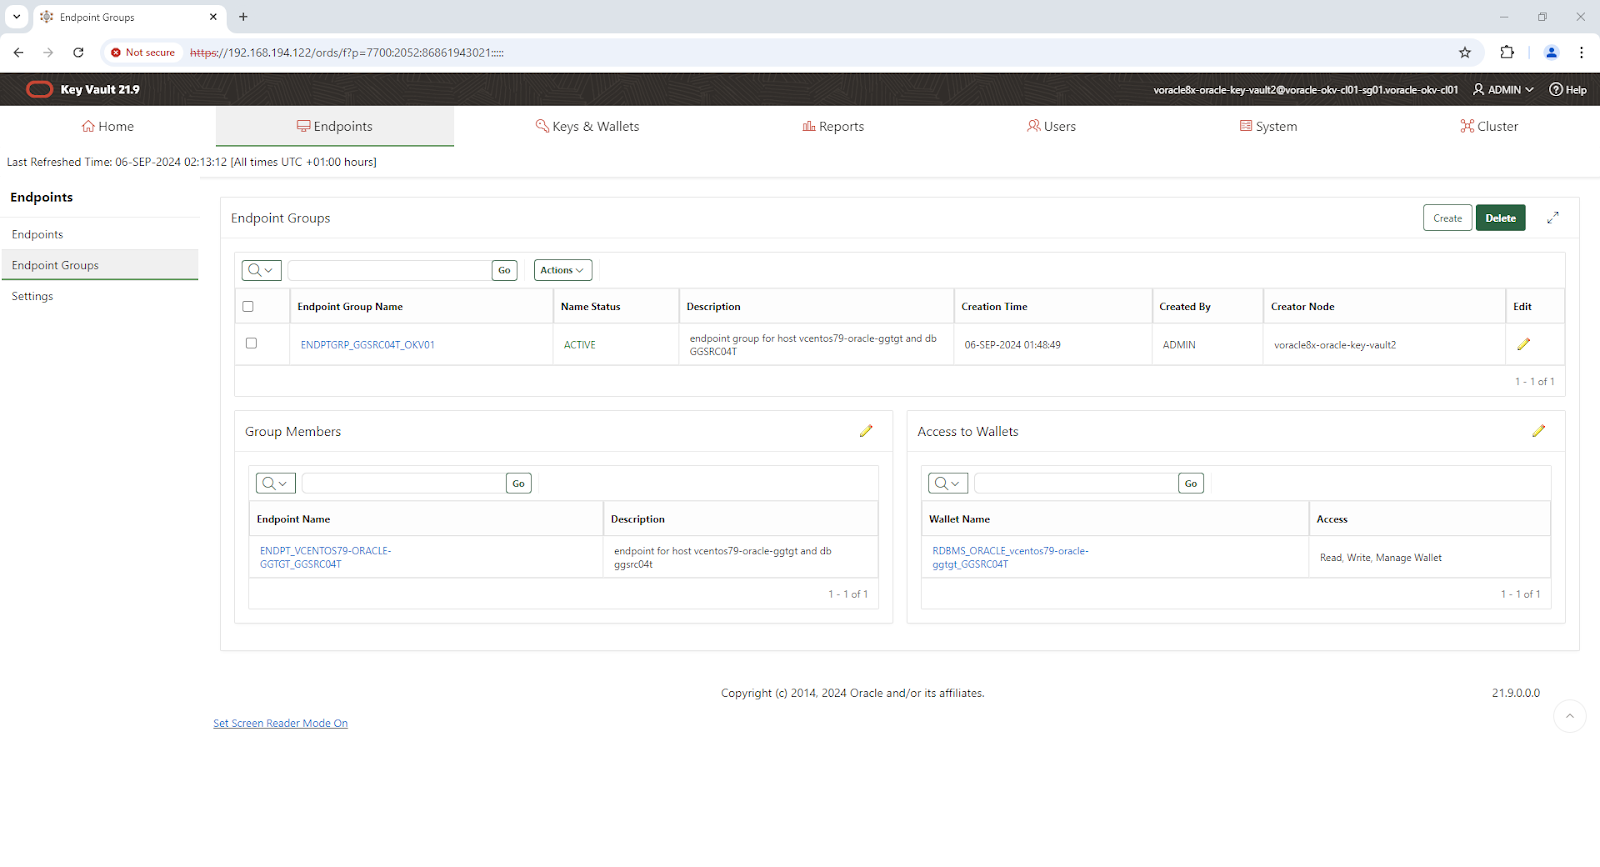Tick the ENDPTGRP_GGSRC04T_OKV01 row checkbox

[251, 343]
